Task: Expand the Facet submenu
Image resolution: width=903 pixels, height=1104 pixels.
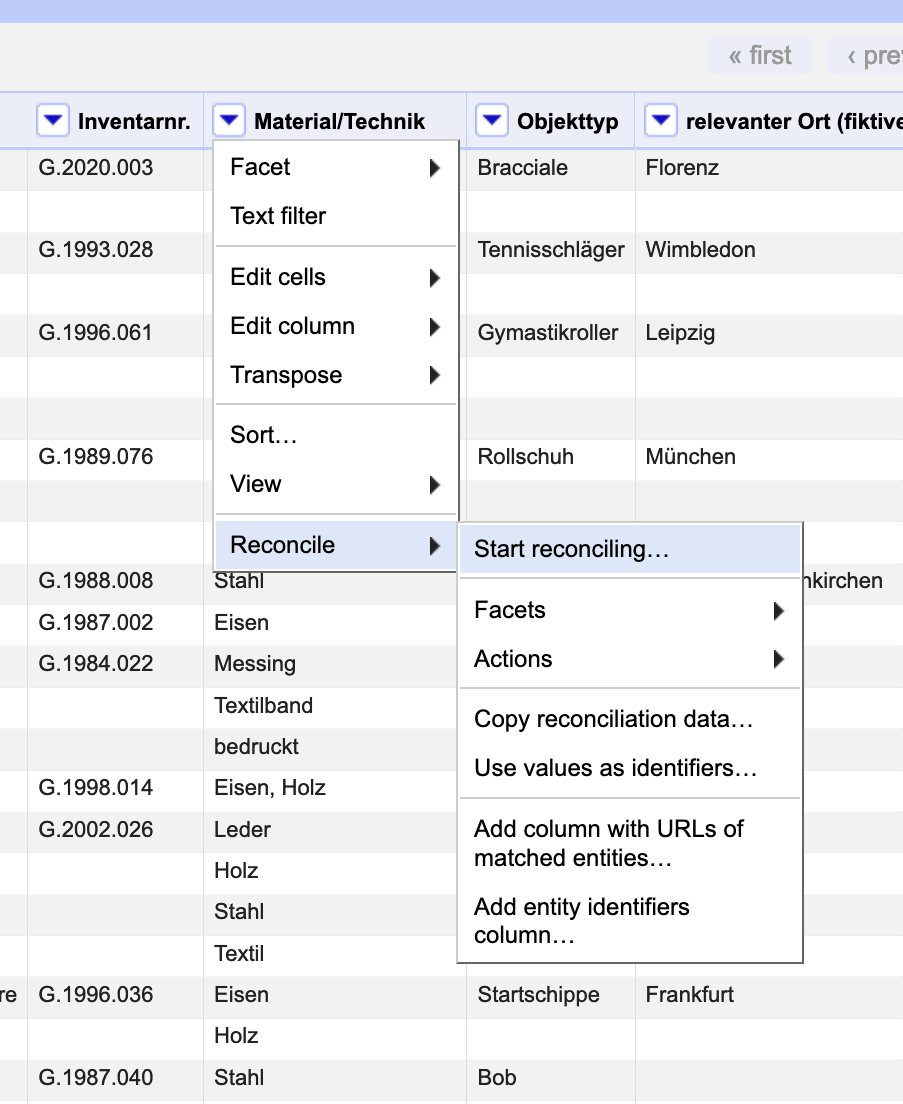Action: click(335, 167)
